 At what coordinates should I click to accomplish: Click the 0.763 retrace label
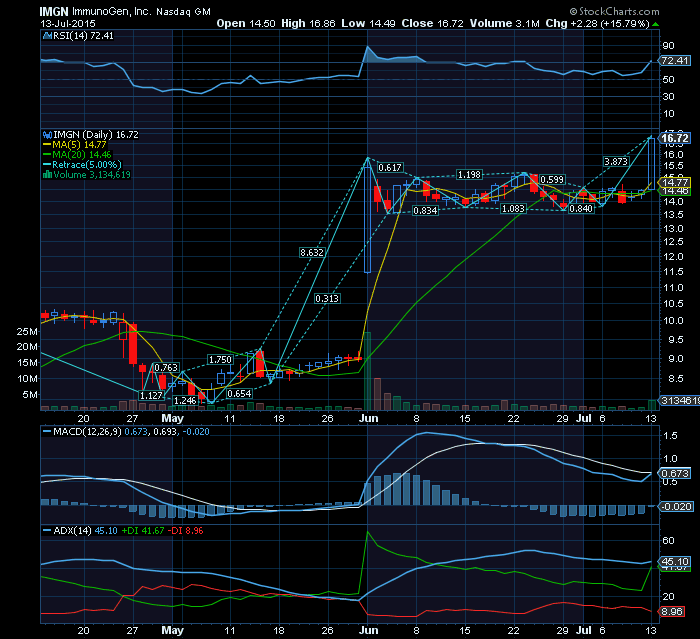pos(166,368)
